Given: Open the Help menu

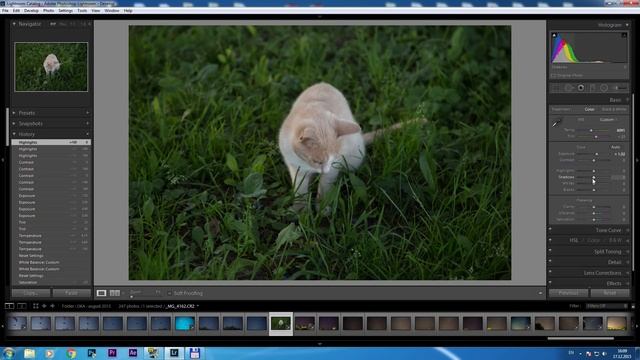Looking at the screenshot, I should click(128, 11).
